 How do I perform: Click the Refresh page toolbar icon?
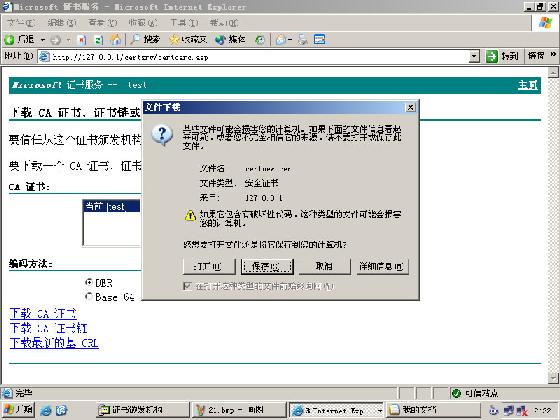pos(99,40)
